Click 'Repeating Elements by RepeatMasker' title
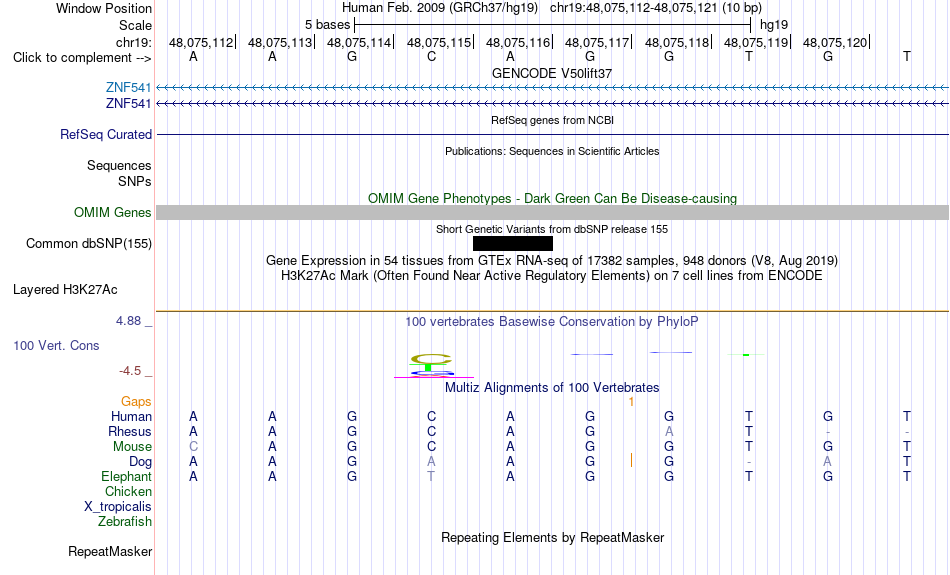Image resolution: width=950 pixels, height=575 pixels. click(553, 537)
